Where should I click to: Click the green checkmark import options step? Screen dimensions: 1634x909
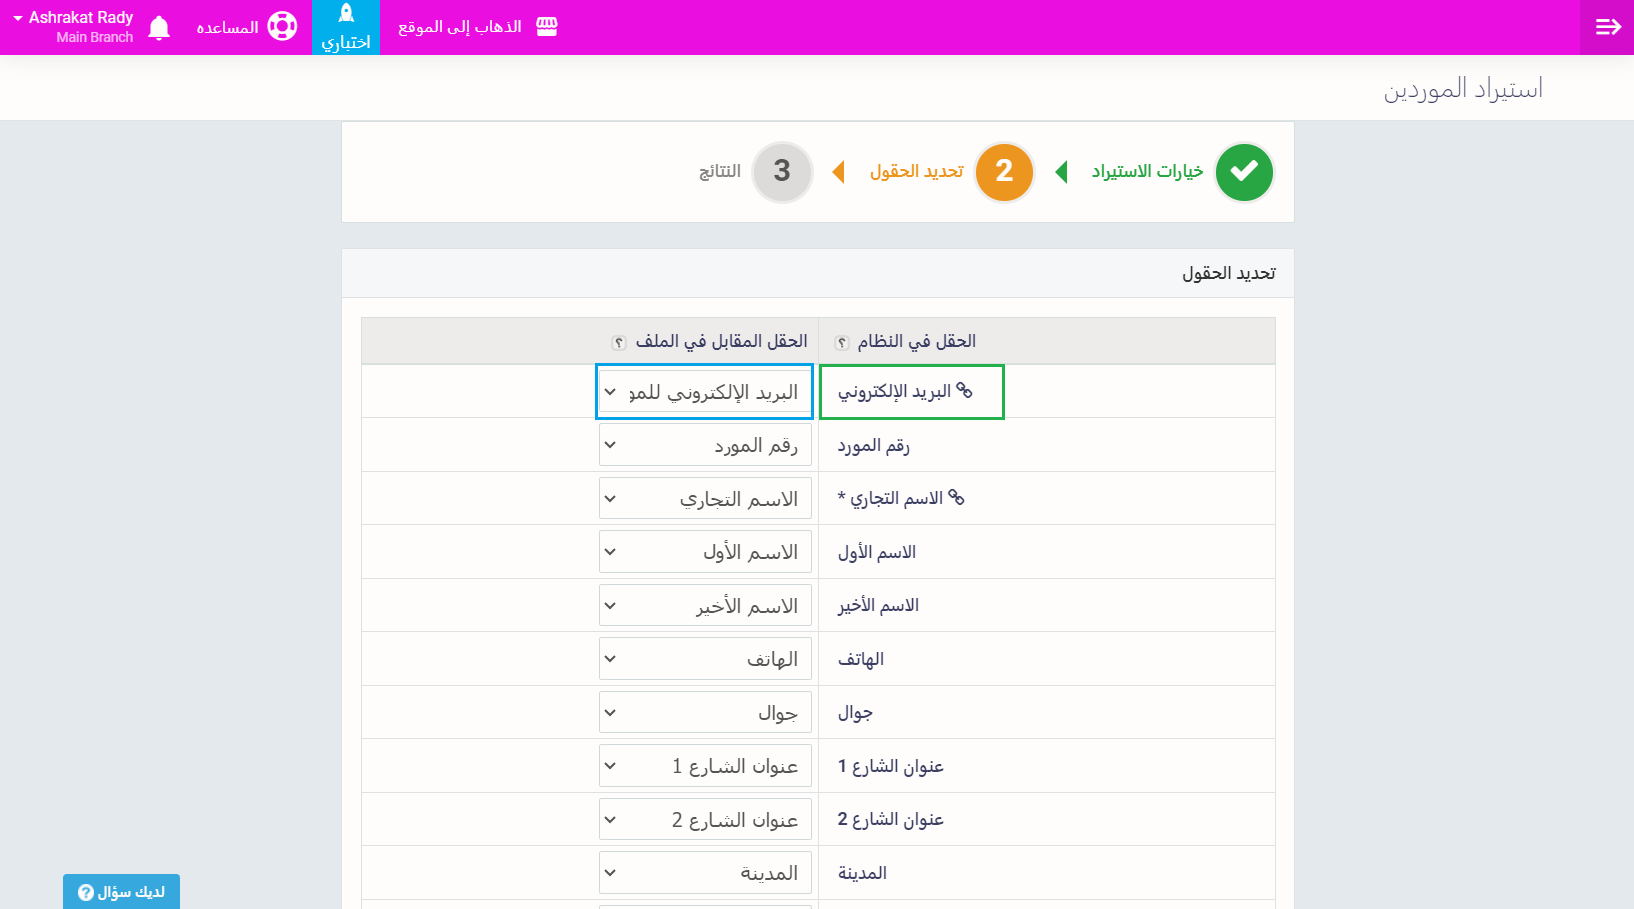[x=1243, y=172]
